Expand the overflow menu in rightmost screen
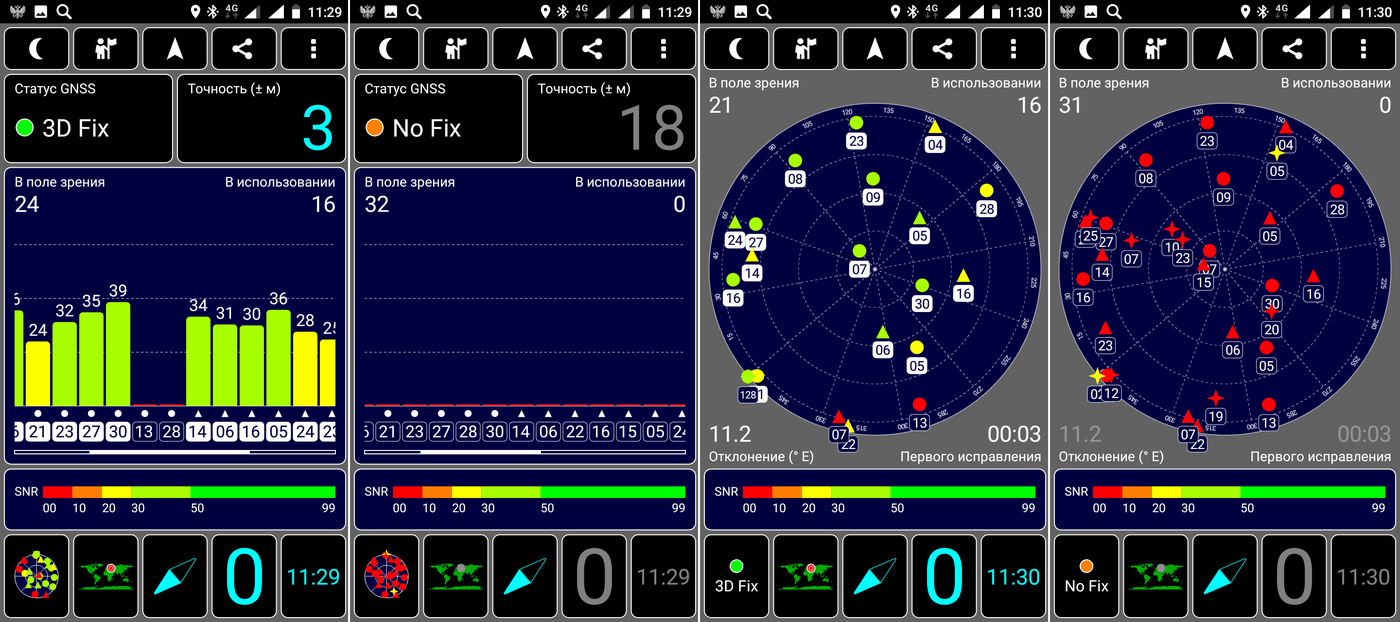 pyautogui.click(x=1363, y=48)
